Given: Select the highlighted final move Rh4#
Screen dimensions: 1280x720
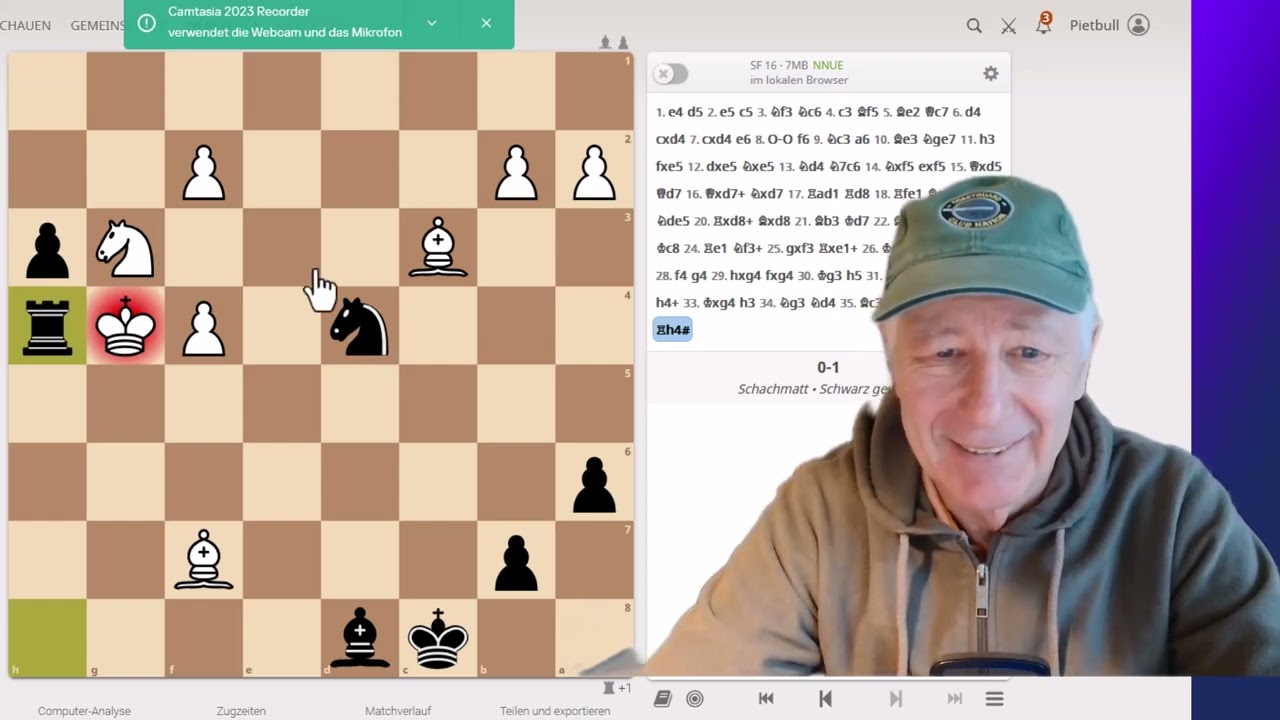Looking at the screenshot, I should 672,330.
